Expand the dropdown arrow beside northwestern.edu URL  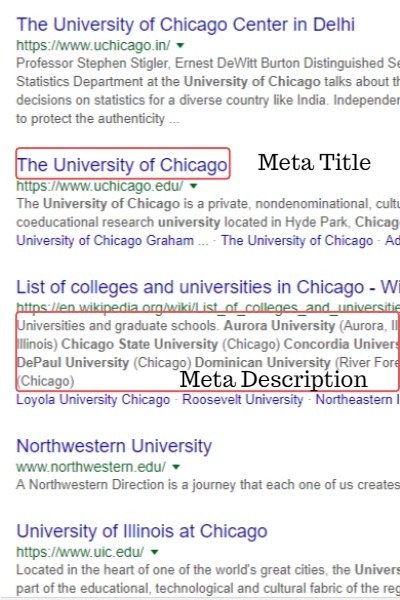click(x=176, y=467)
